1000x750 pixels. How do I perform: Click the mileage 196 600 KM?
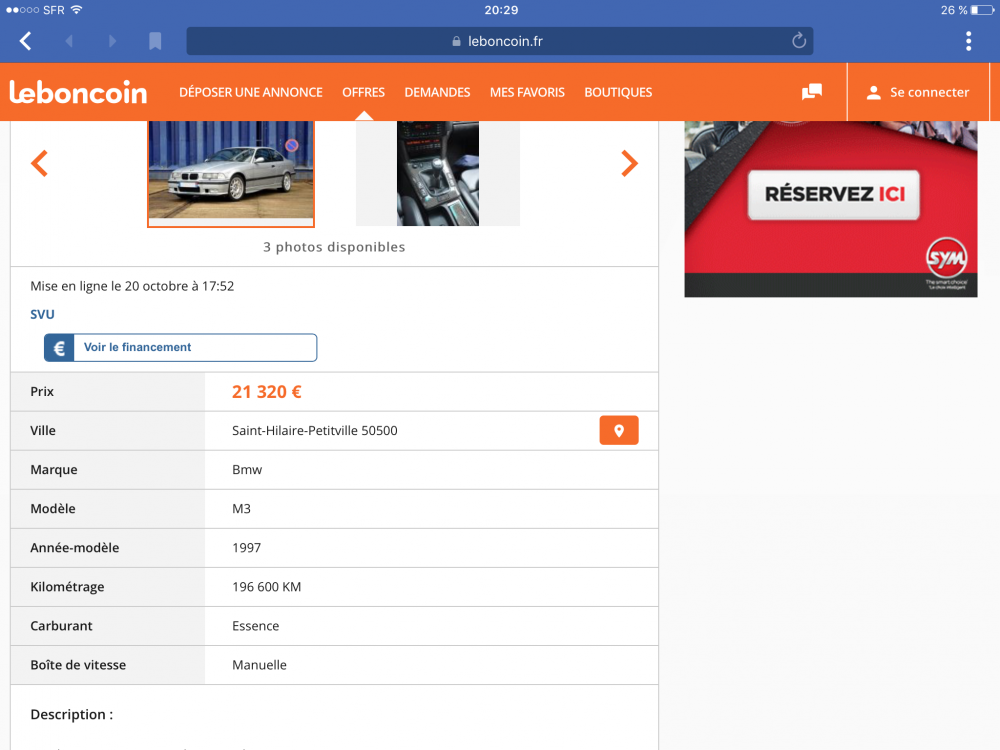coord(267,587)
